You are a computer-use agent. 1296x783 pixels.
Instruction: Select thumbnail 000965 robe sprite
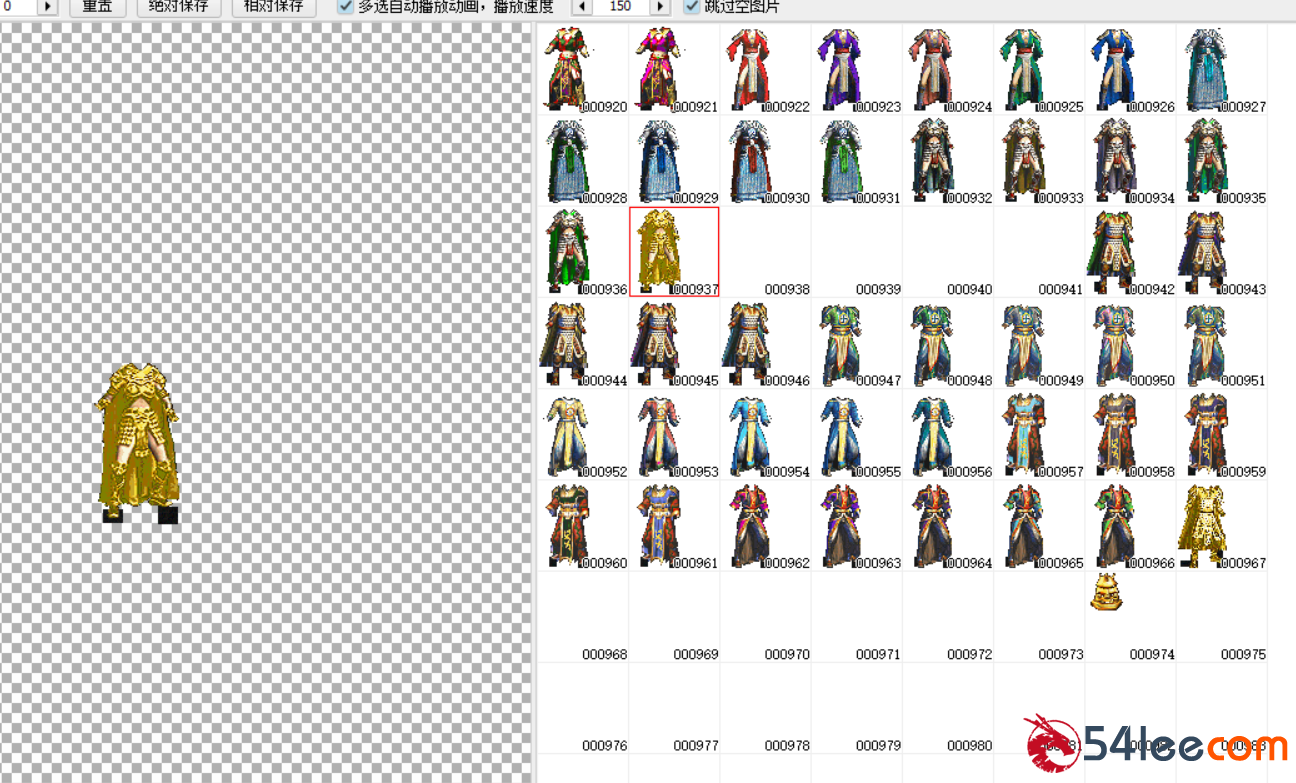coord(1039,526)
